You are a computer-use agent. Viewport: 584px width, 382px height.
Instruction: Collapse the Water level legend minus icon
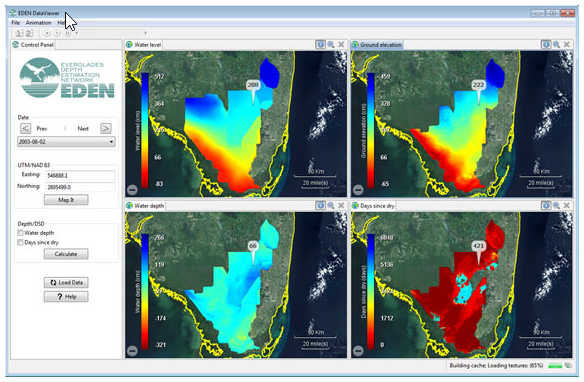pyautogui.click(x=132, y=190)
